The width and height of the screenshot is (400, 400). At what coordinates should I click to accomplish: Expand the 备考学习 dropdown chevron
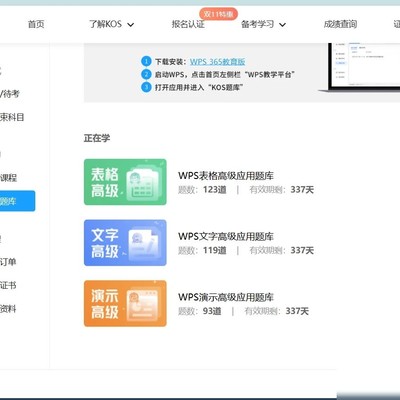tap(282, 25)
